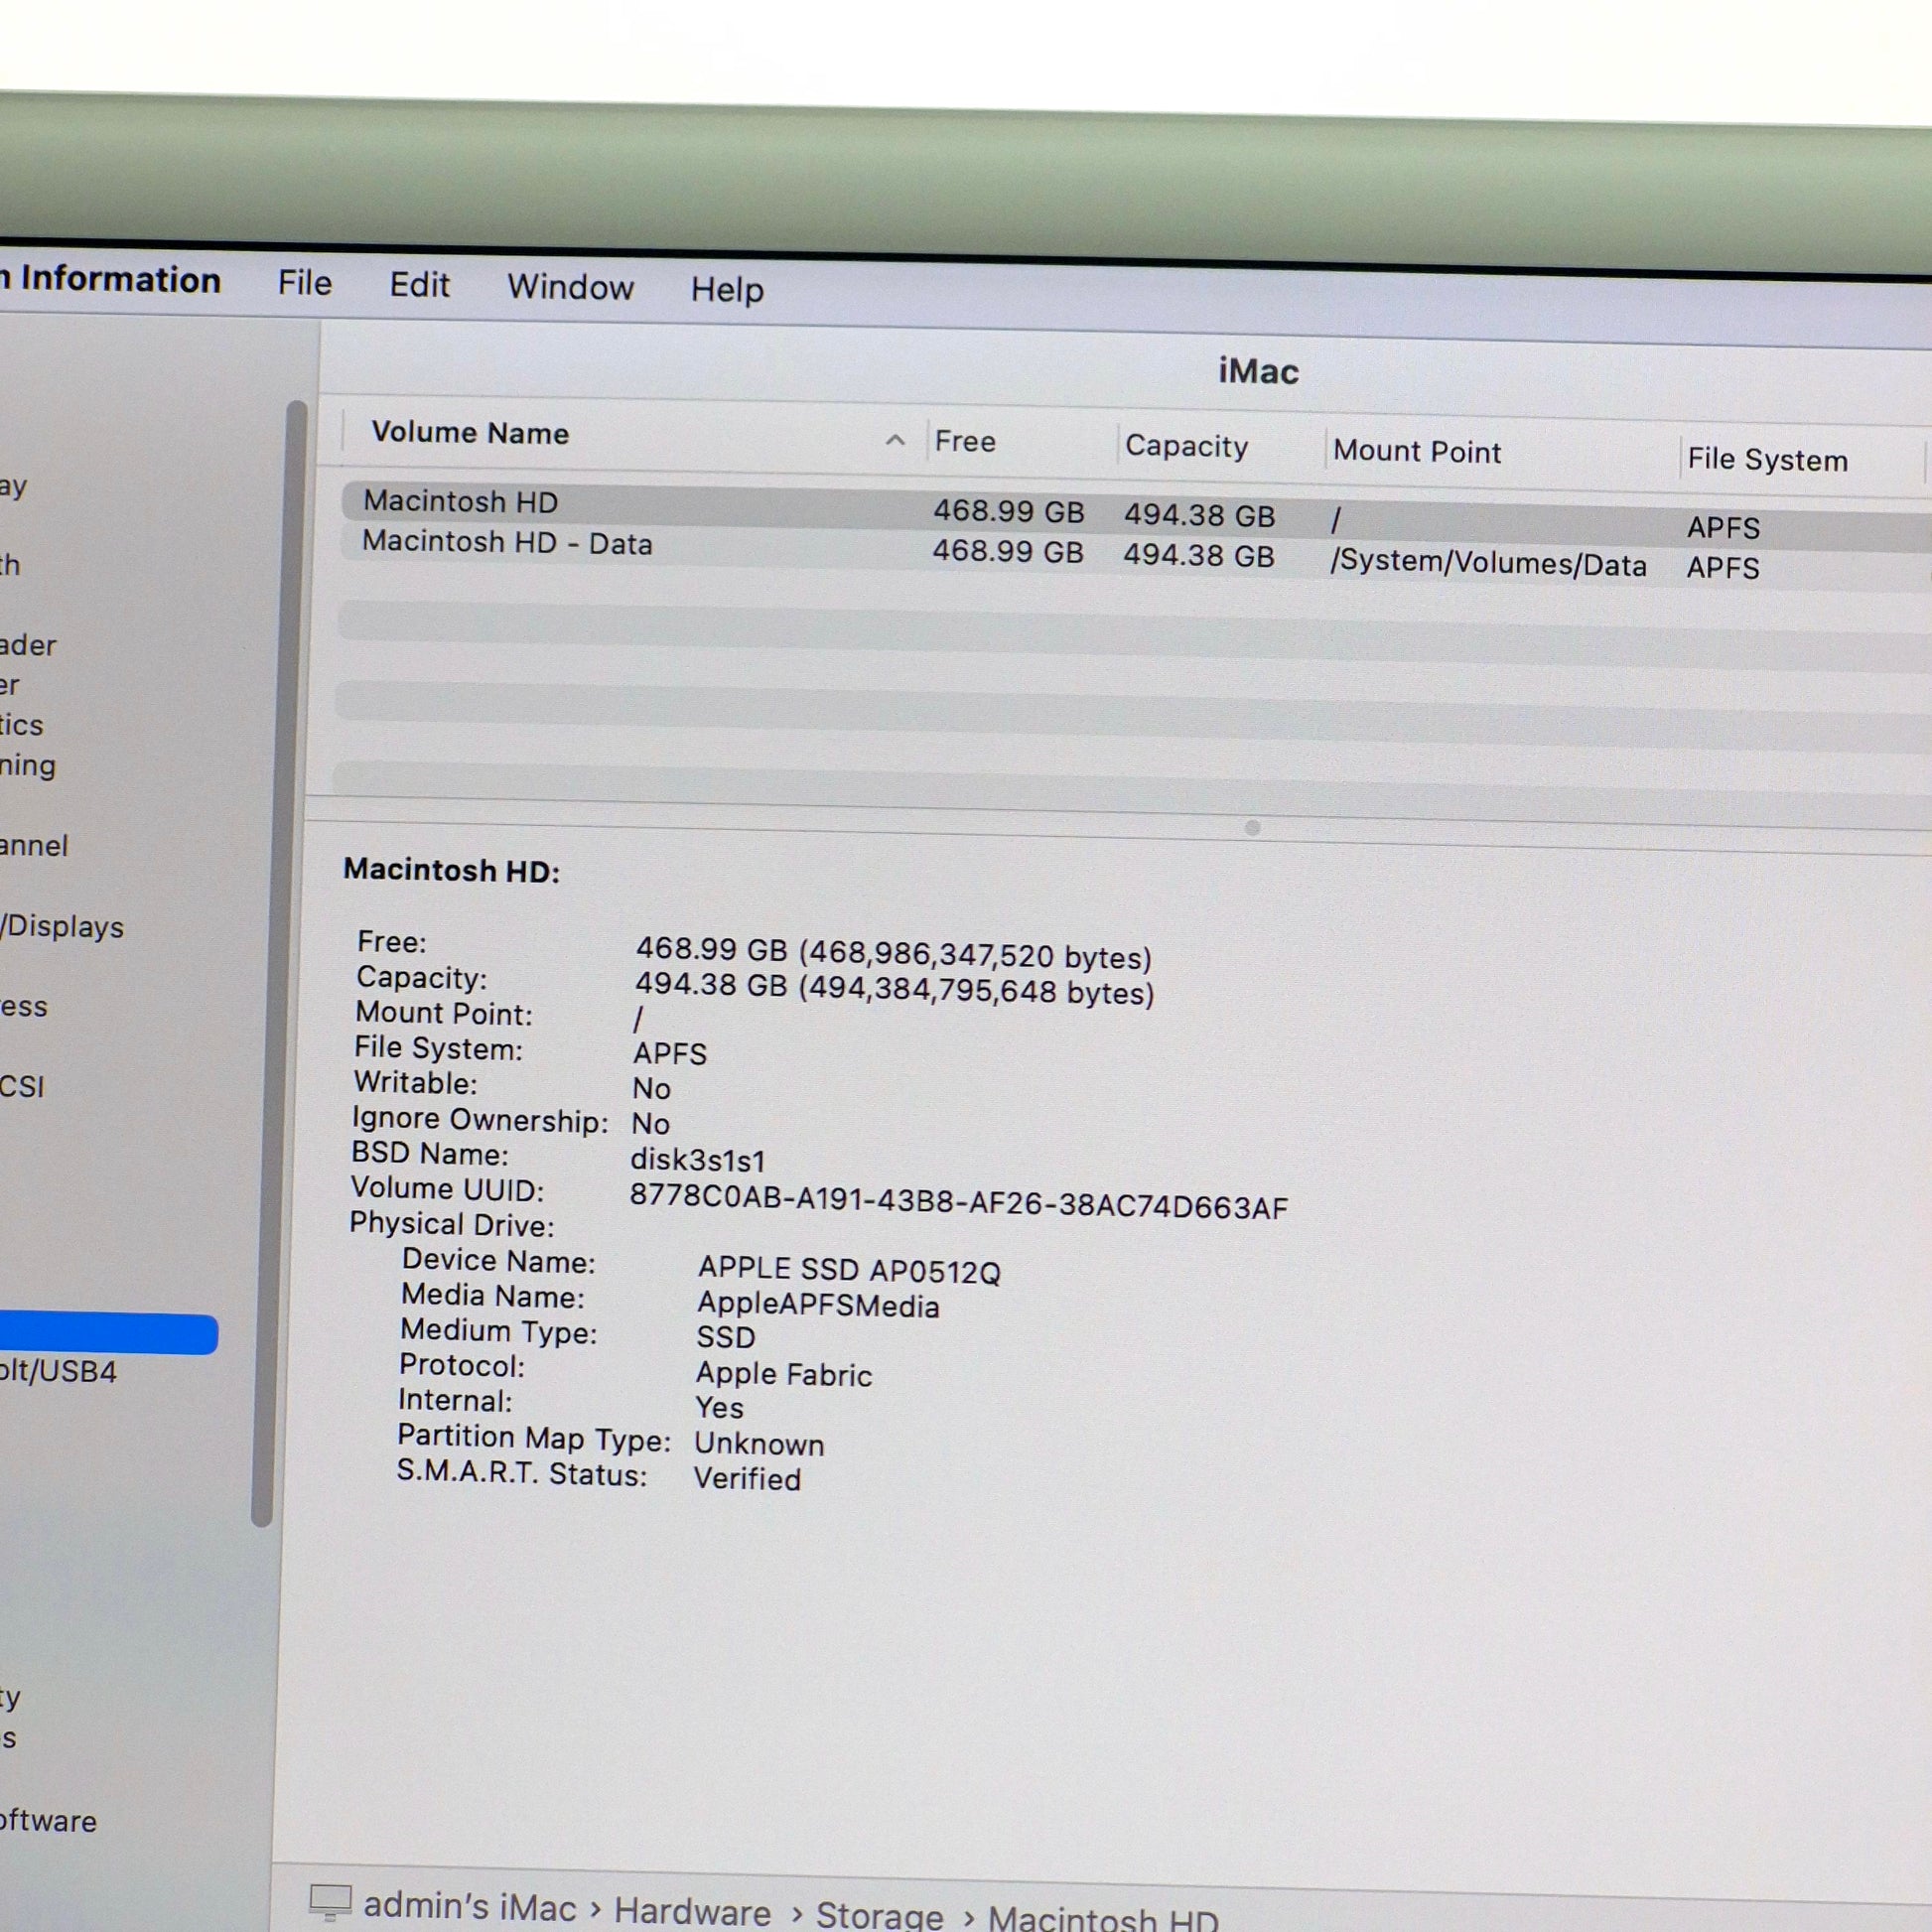Select the Thunderbolt/USB4 sidebar item
Image resolution: width=1932 pixels, height=1932 pixels.
click(x=58, y=1371)
